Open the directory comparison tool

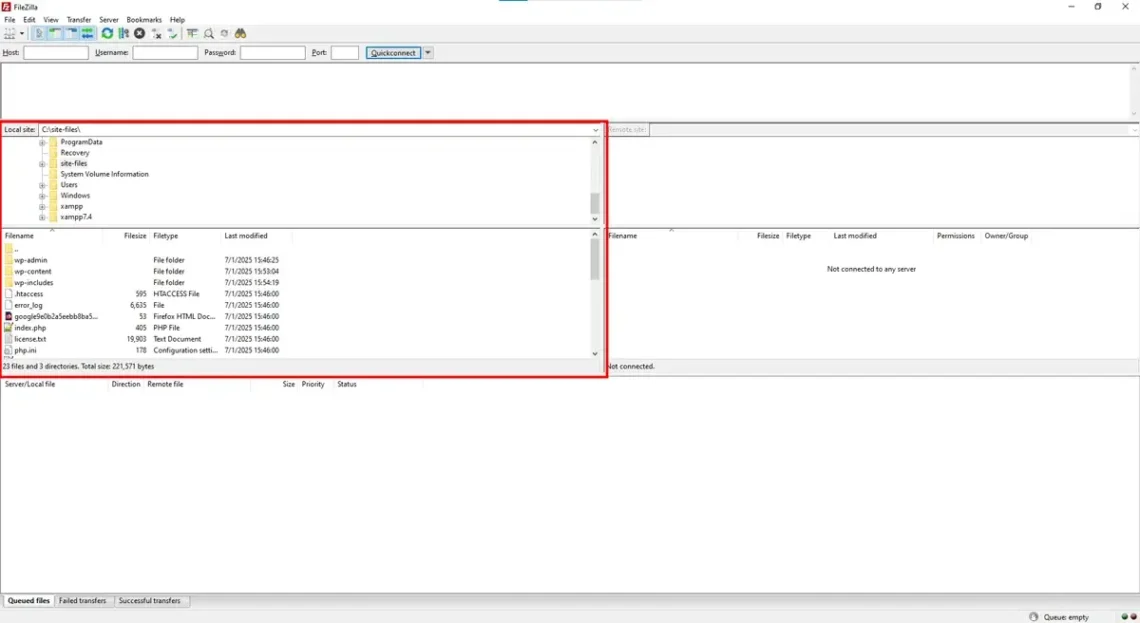point(208,33)
